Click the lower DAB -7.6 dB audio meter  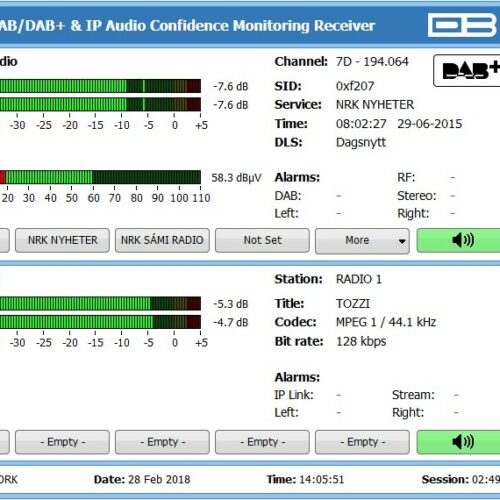pos(100,104)
